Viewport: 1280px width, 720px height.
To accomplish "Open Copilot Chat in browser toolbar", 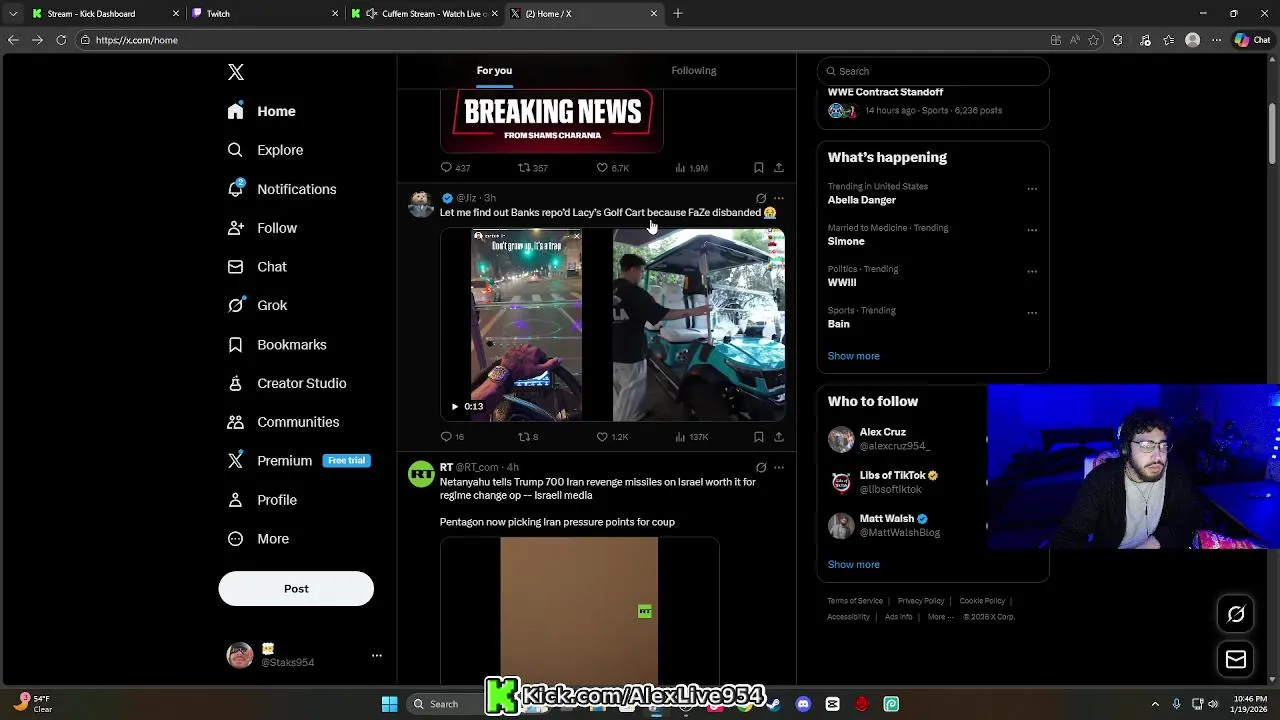I will tap(1252, 40).
